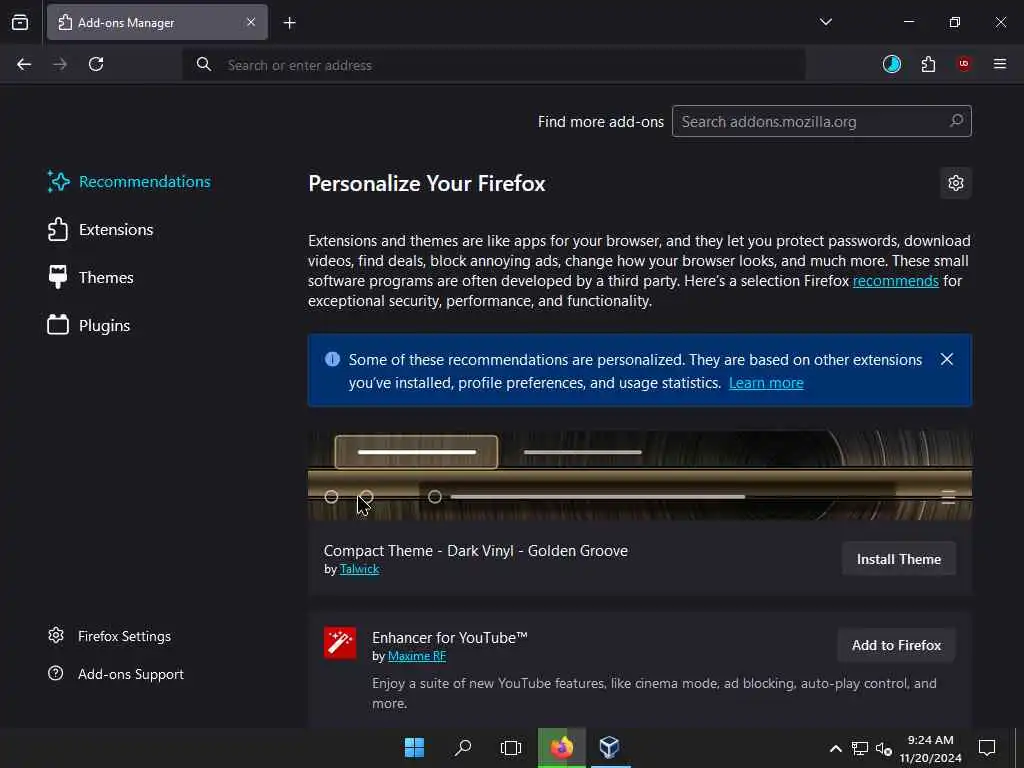
Task: Follow the recommends link
Action: (x=895, y=281)
